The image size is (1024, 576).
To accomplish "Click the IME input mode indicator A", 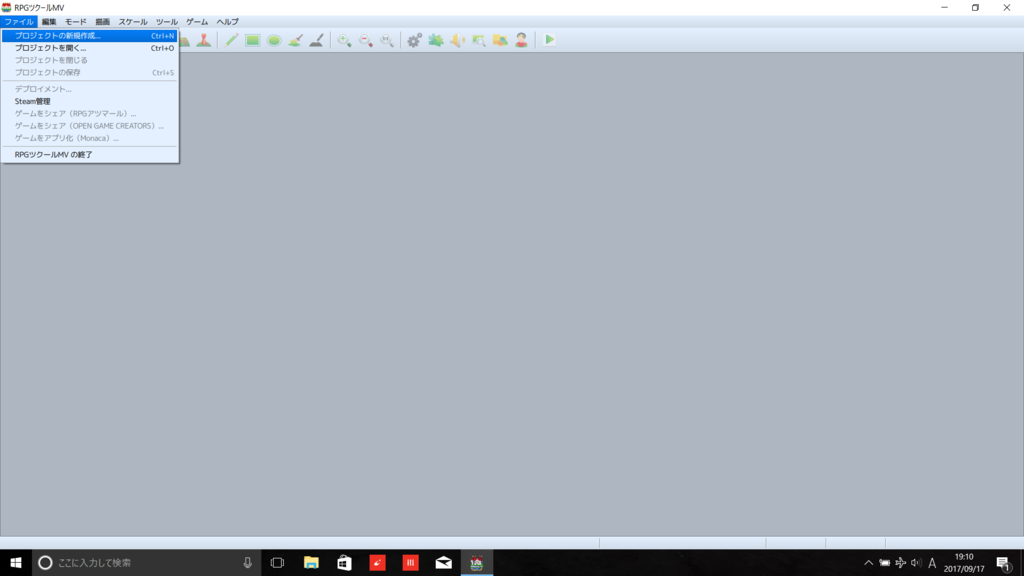I will click(x=932, y=562).
